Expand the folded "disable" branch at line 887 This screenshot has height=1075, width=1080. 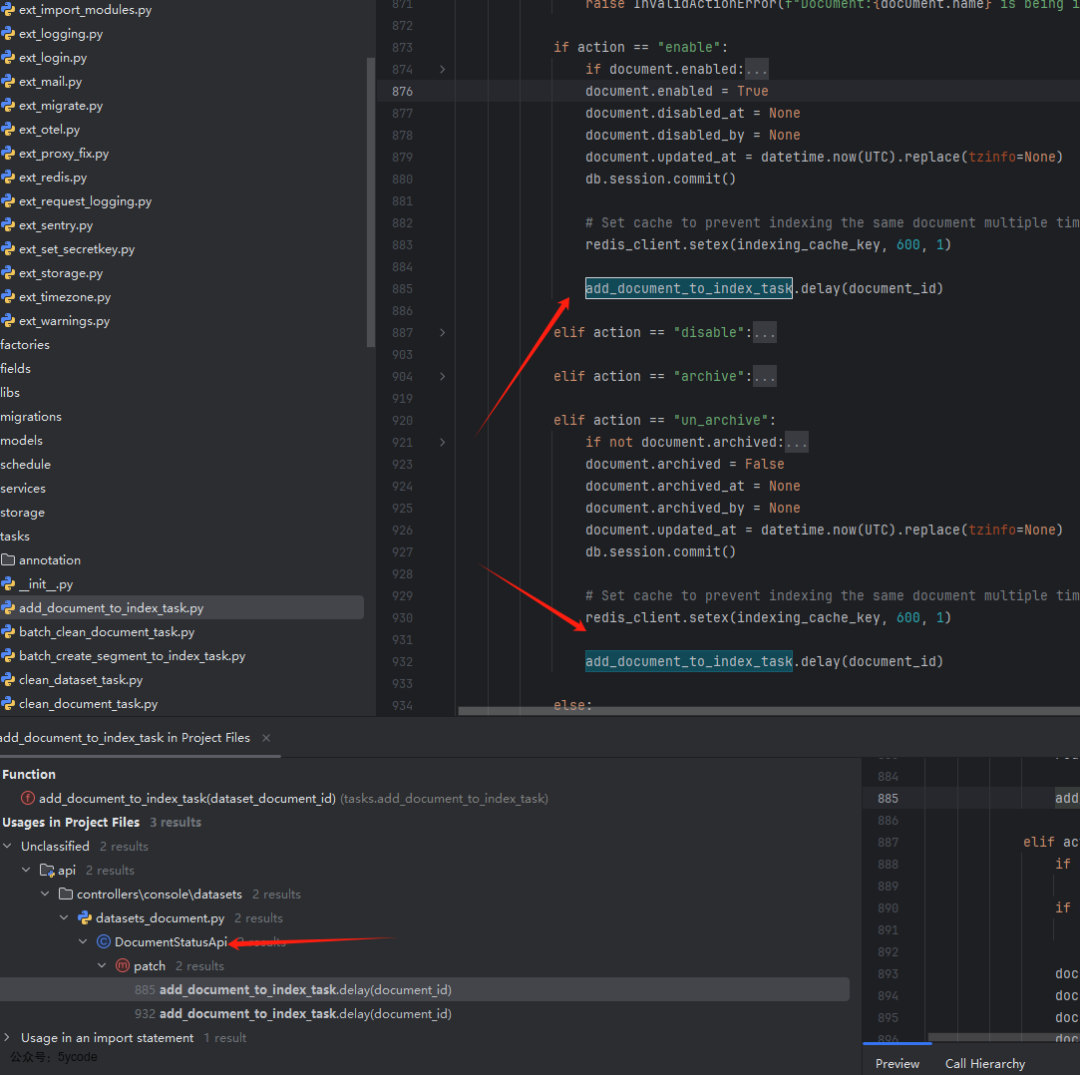pos(442,333)
